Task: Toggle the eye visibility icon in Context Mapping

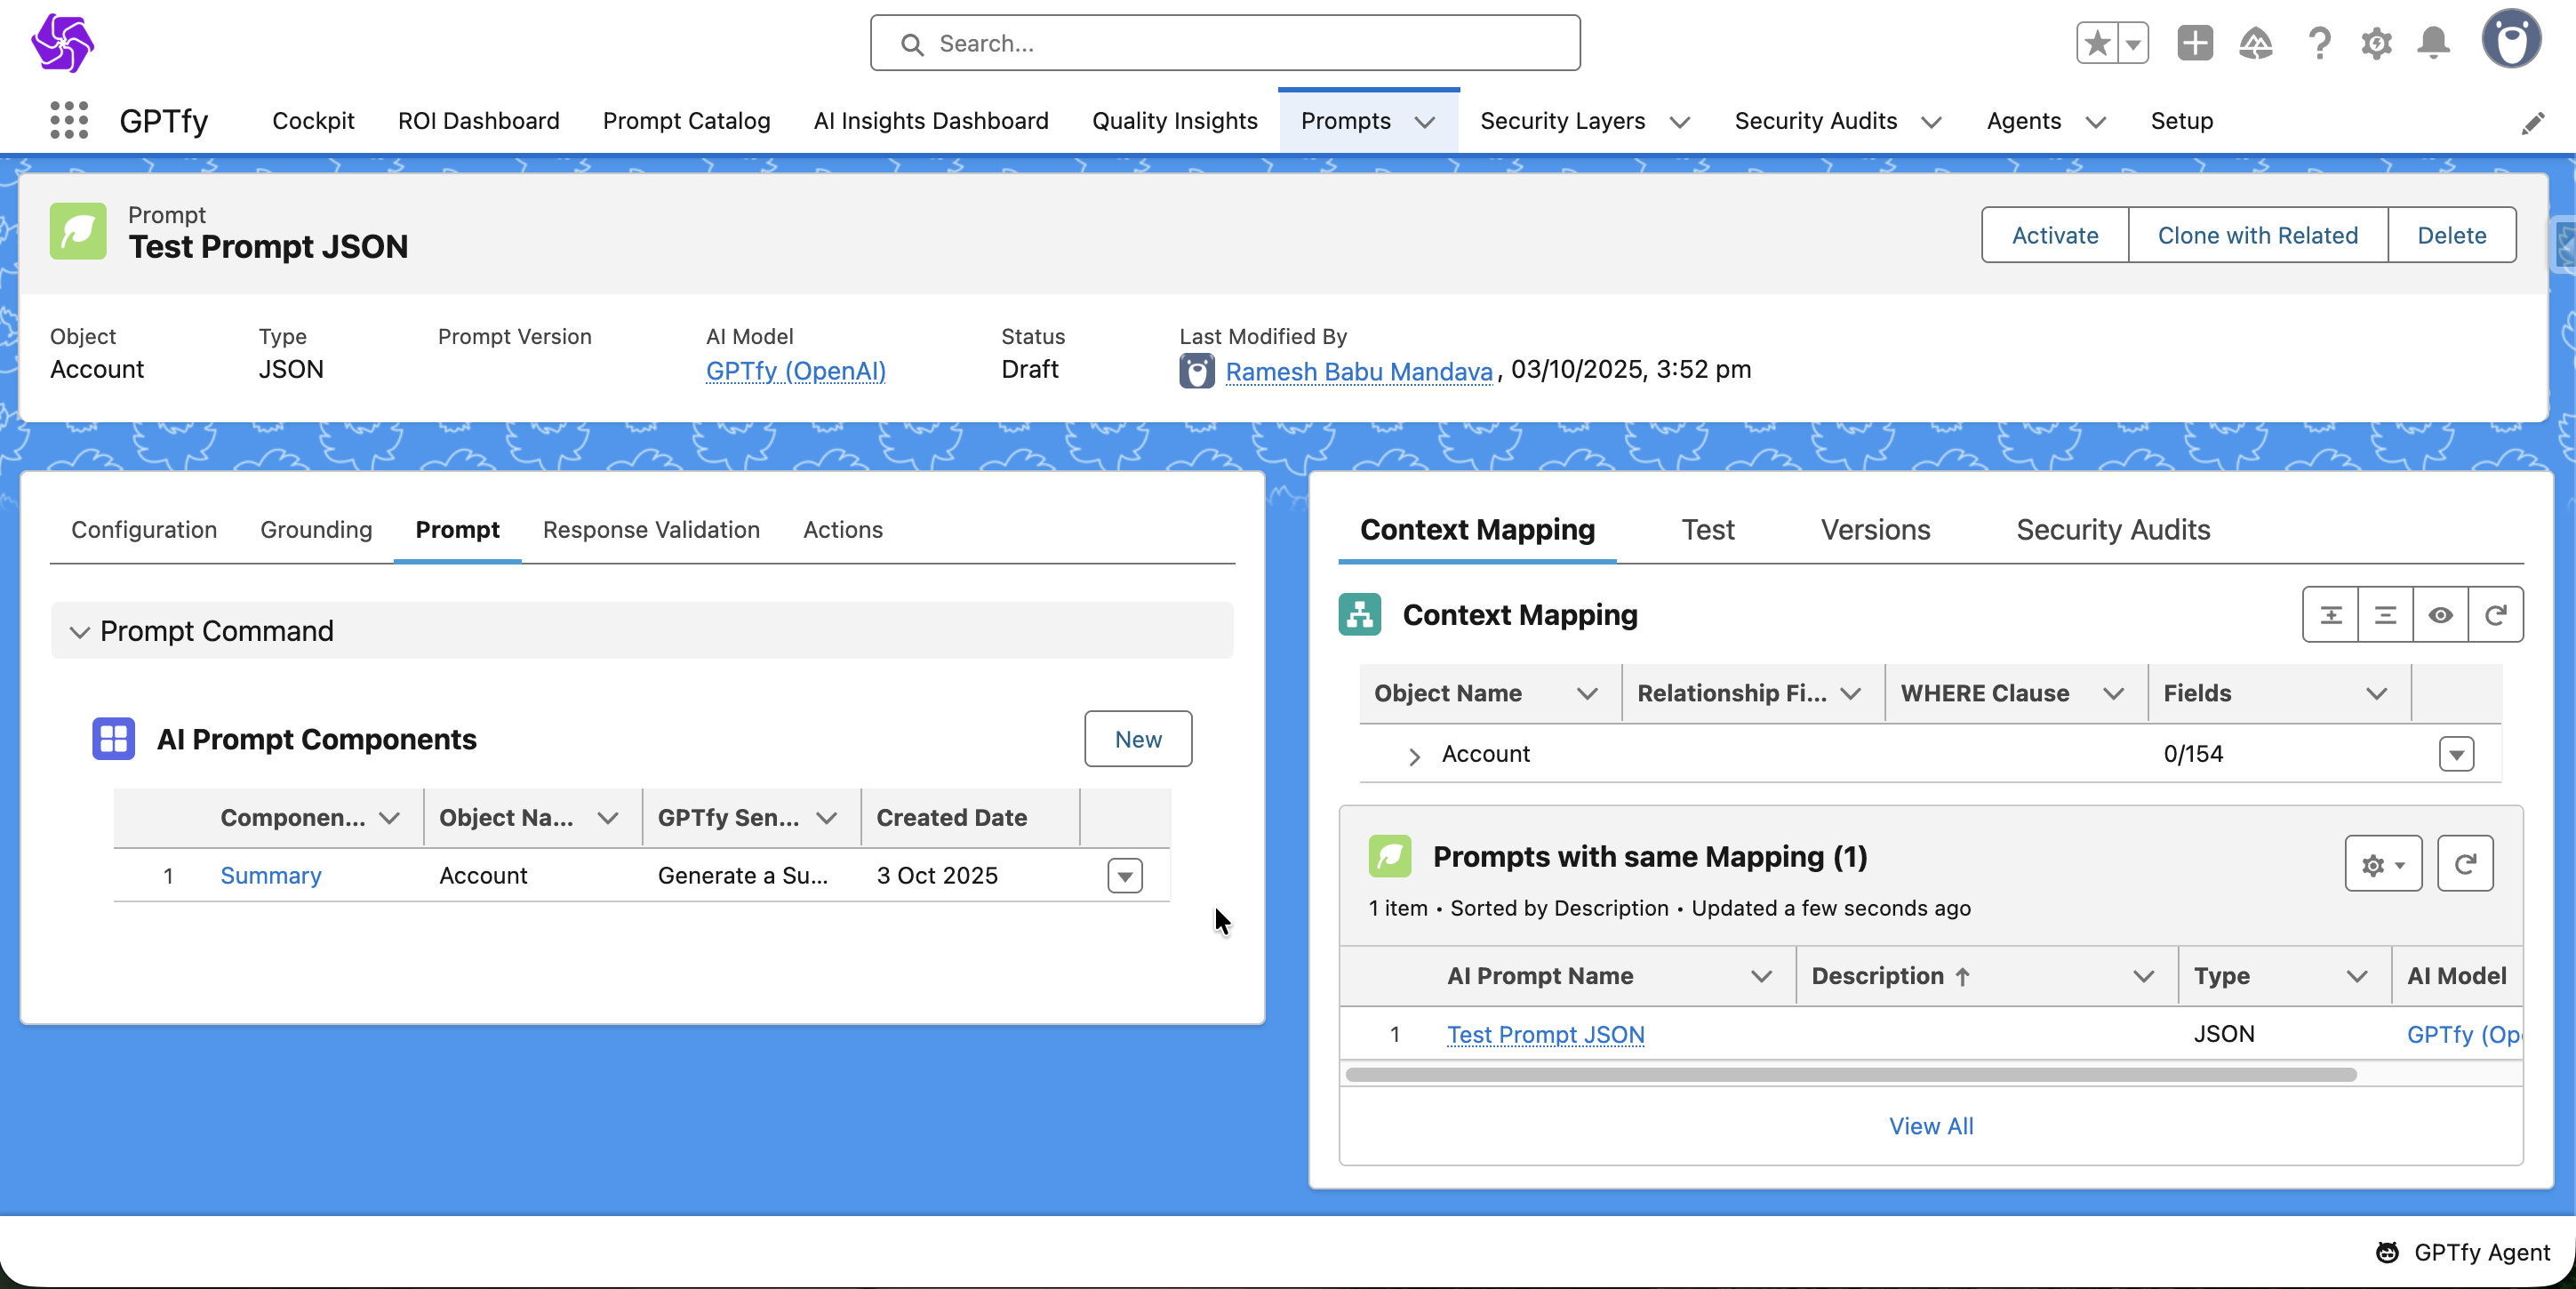Action: click(x=2440, y=614)
